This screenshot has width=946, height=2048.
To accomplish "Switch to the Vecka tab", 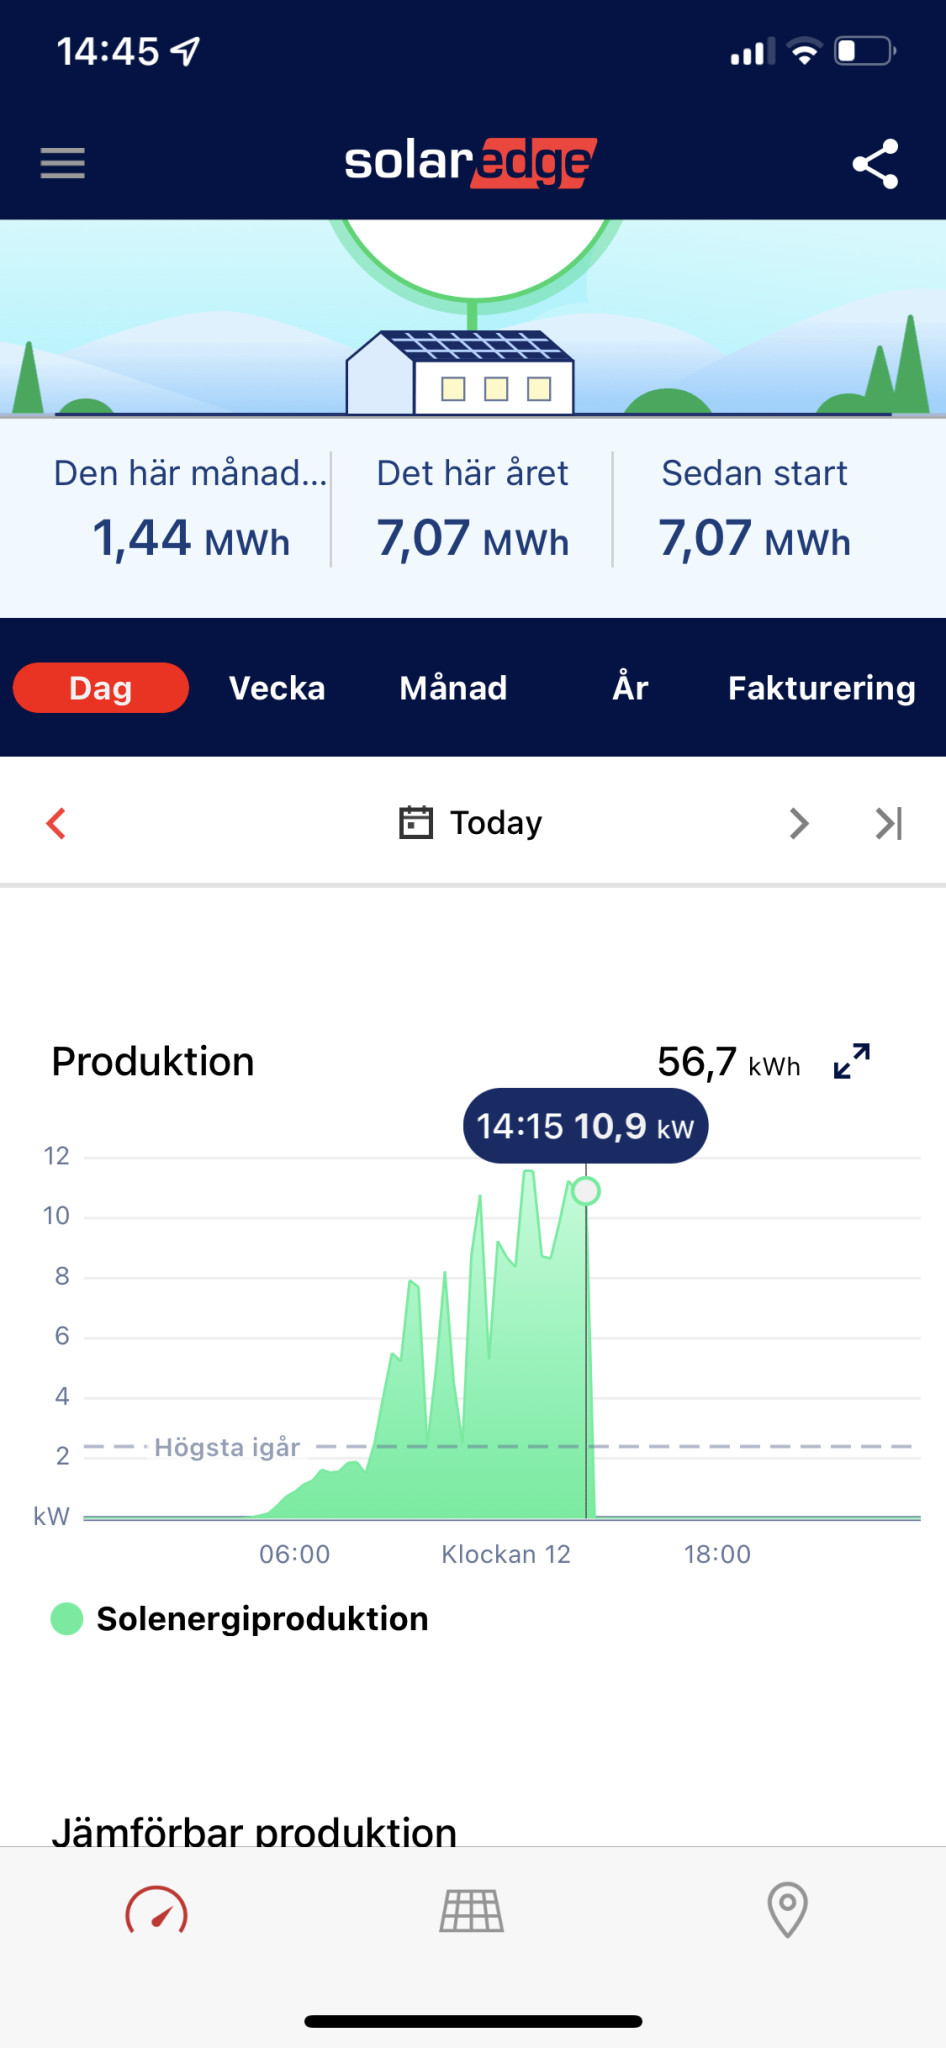I will [x=277, y=688].
